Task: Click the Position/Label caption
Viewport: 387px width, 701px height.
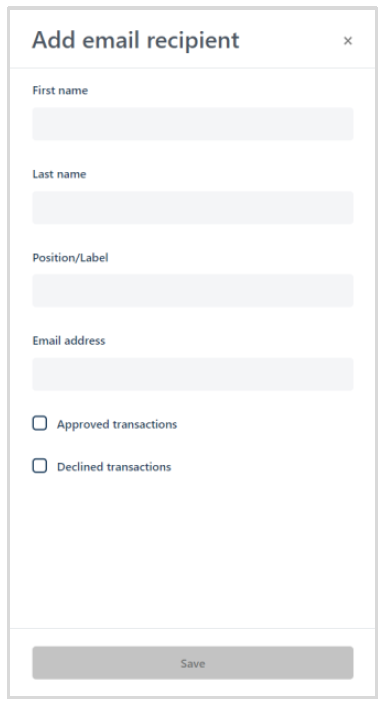Action: point(70,258)
